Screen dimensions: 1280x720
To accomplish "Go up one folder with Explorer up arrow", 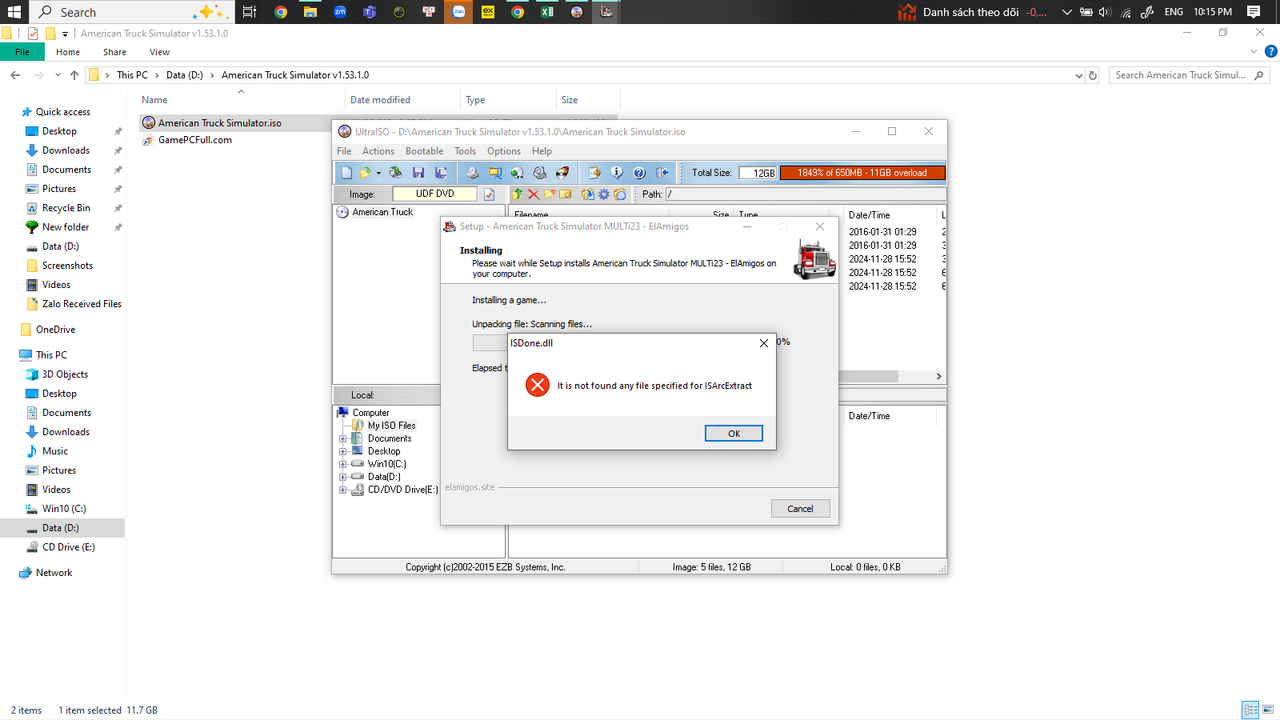I will coord(74,75).
